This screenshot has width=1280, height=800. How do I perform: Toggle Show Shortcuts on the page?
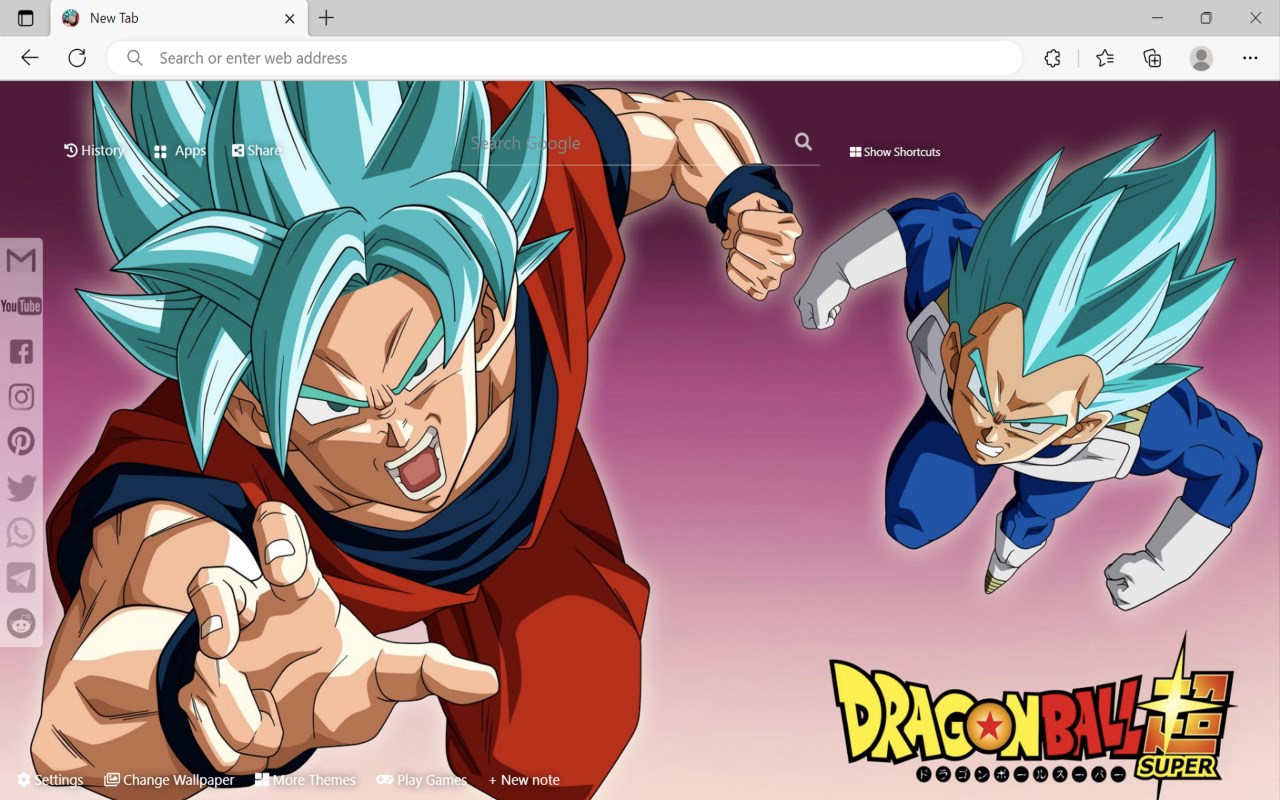coord(895,152)
